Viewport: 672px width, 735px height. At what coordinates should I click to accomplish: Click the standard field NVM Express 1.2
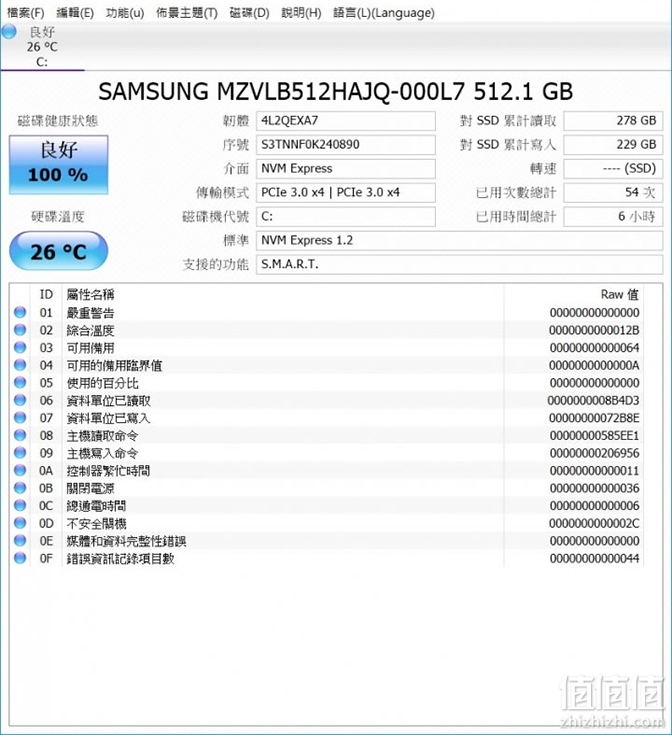(459, 240)
